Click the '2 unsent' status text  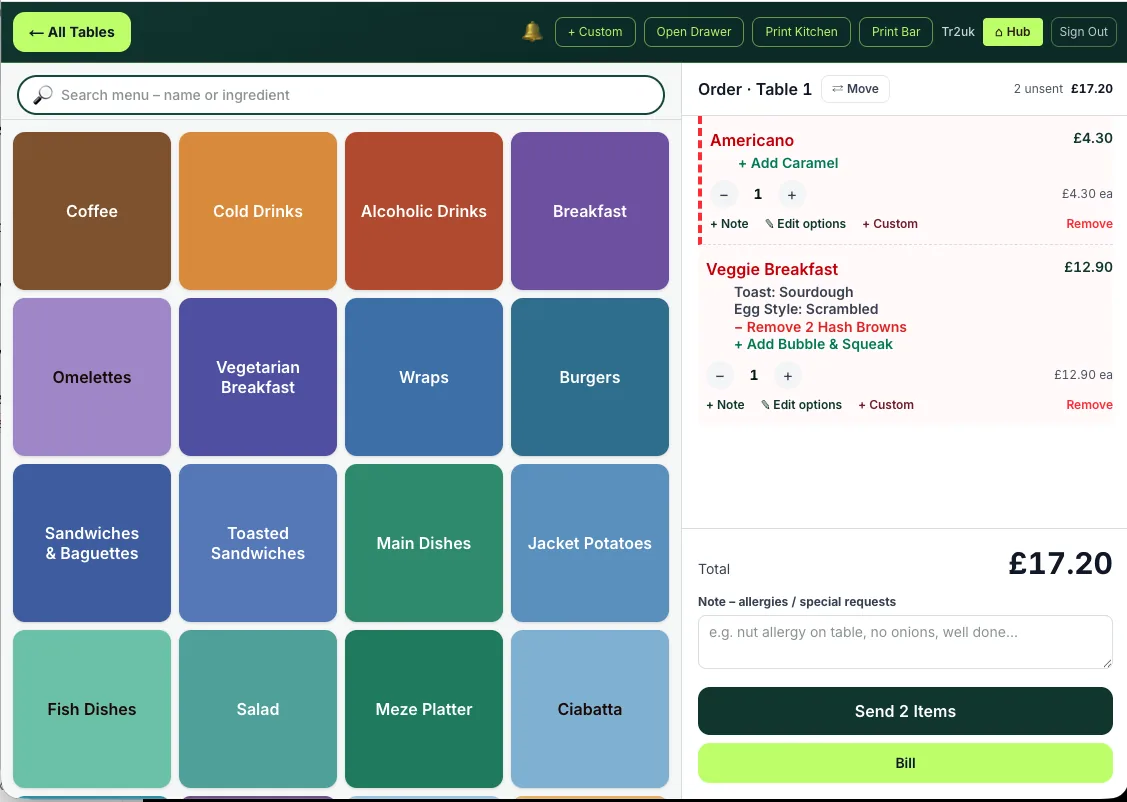click(x=1038, y=88)
